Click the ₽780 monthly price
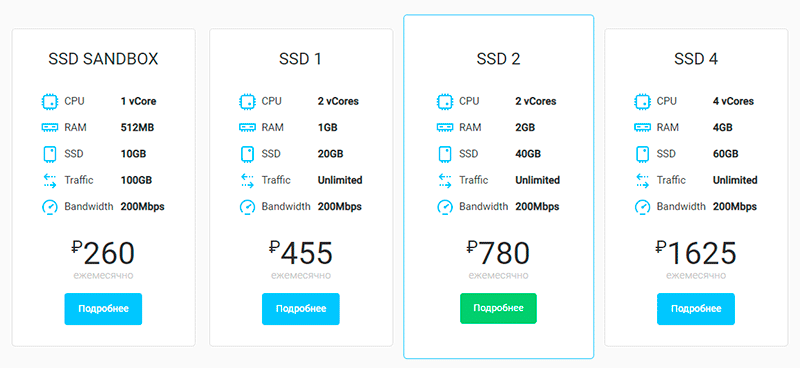This screenshot has width=800, height=368. [x=498, y=254]
